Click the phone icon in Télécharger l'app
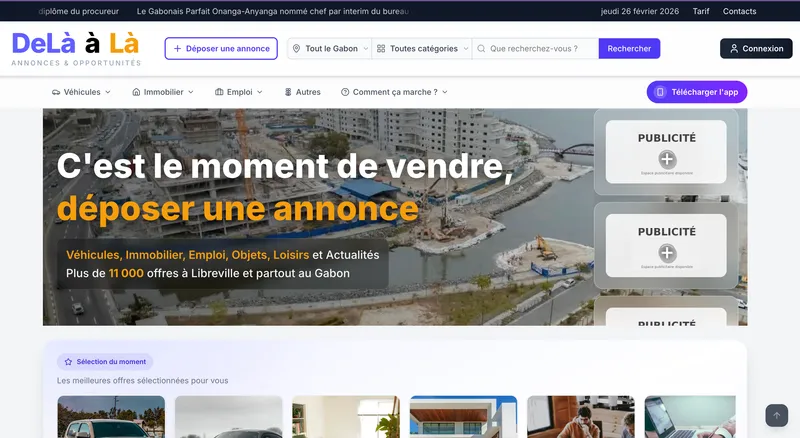This screenshot has height=438, width=800. coord(660,92)
